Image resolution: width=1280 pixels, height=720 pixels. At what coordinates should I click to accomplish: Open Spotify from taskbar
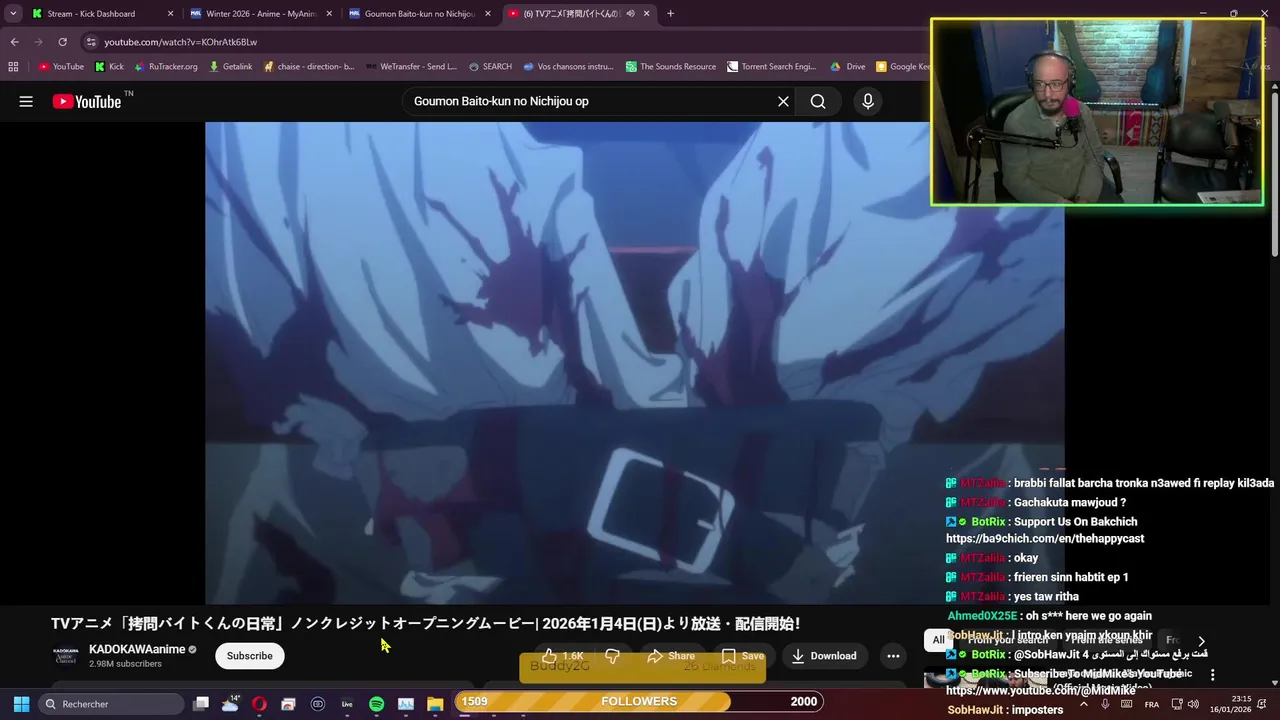point(376,704)
